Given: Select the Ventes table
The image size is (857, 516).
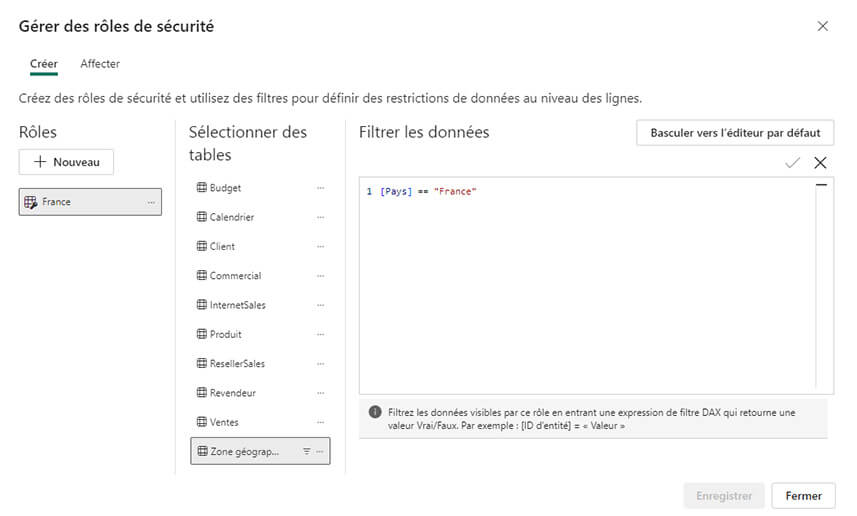Looking at the screenshot, I should [260, 422].
